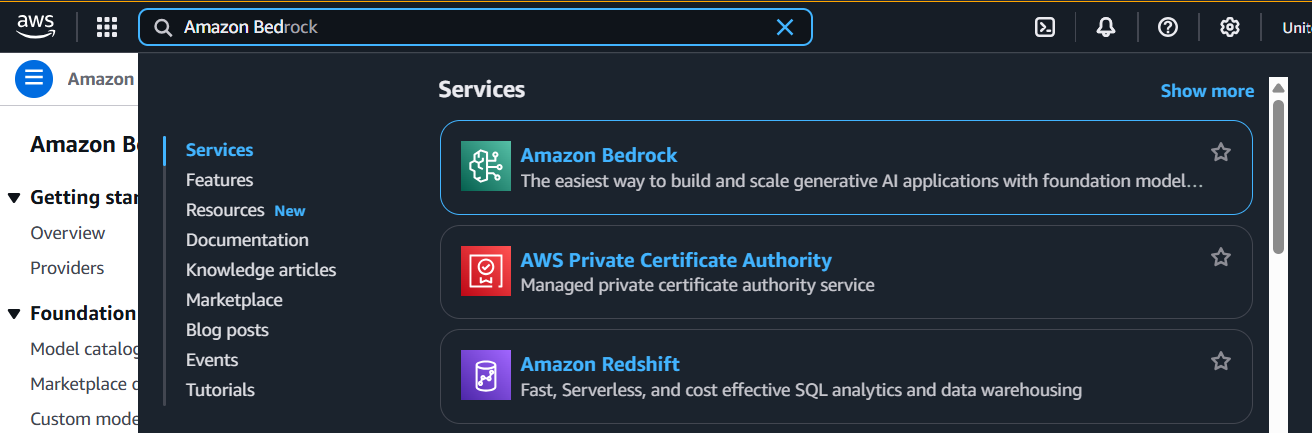
Task: Click the search results scrollbar
Action: pos(1278,170)
